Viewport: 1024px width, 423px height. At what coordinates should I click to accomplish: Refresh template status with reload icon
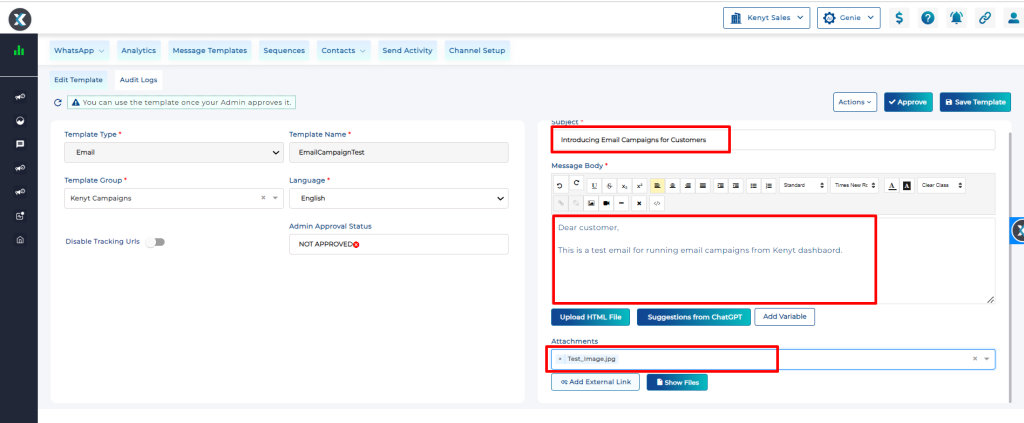click(57, 102)
